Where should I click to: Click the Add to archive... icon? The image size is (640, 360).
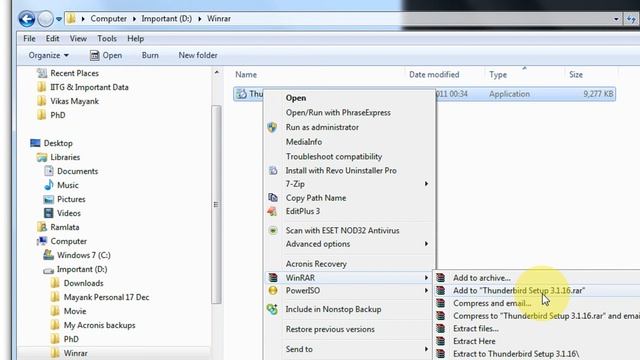(x=440, y=278)
